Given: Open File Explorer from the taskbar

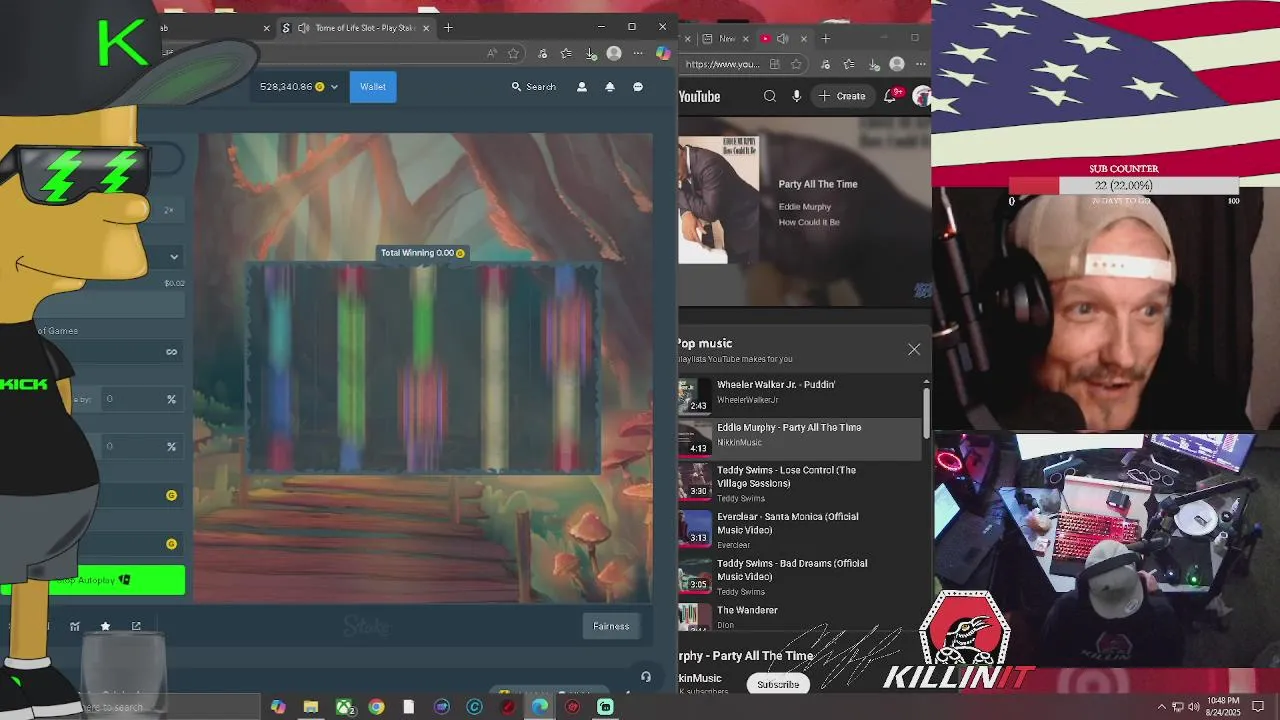Looking at the screenshot, I should [x=311, y=707].
